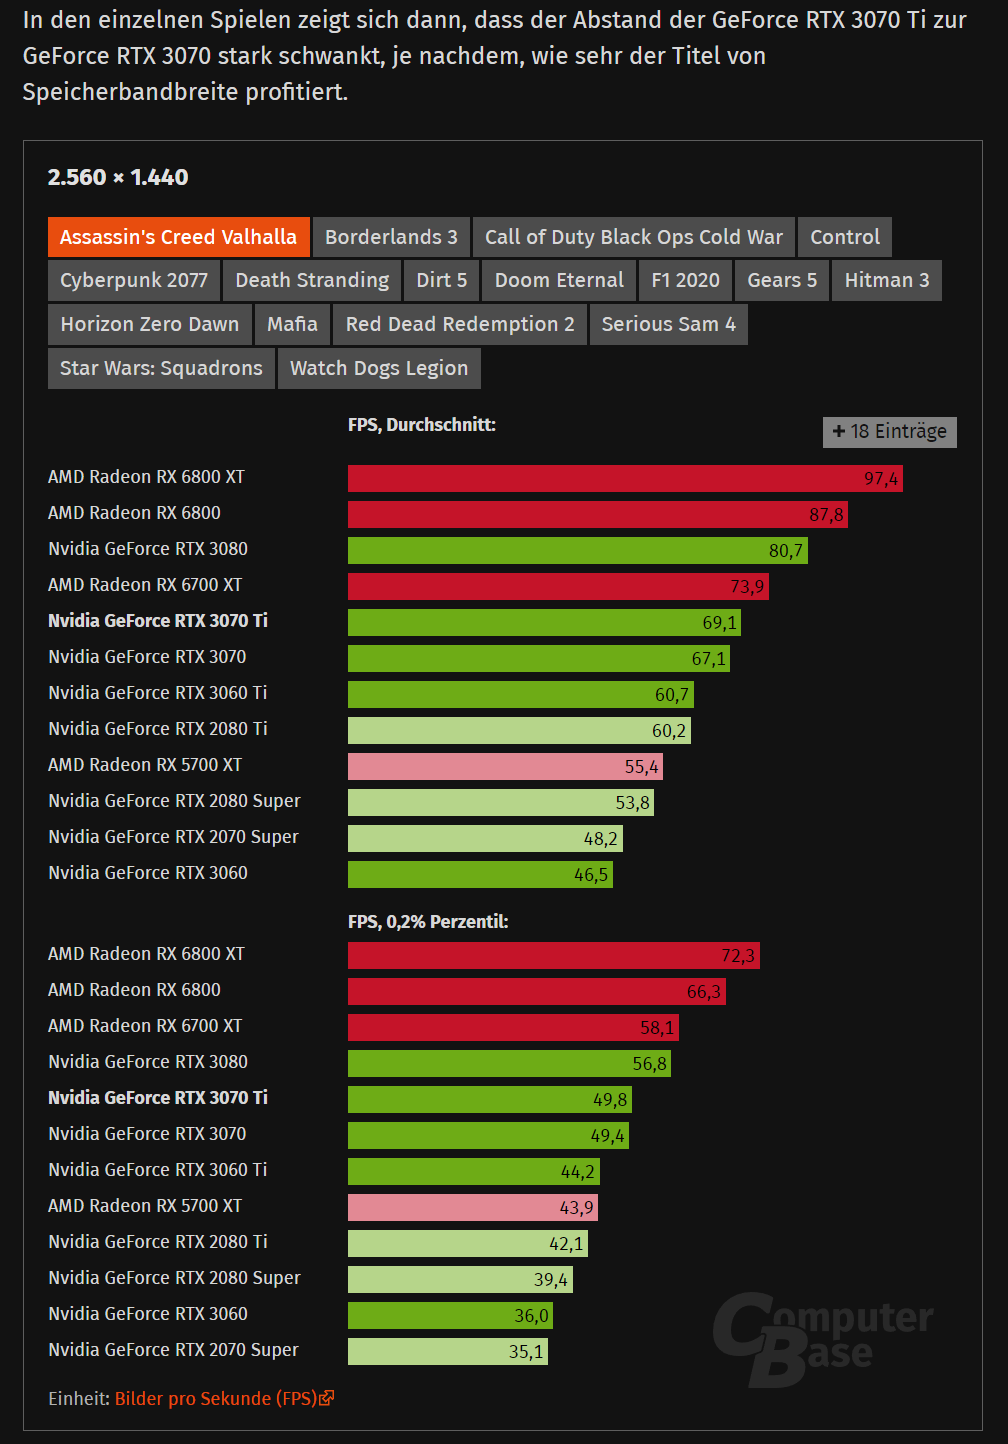The image size is (1008, 1444).
Task: Click the 58,1 percentile bar
Action: coord(514,1027)
